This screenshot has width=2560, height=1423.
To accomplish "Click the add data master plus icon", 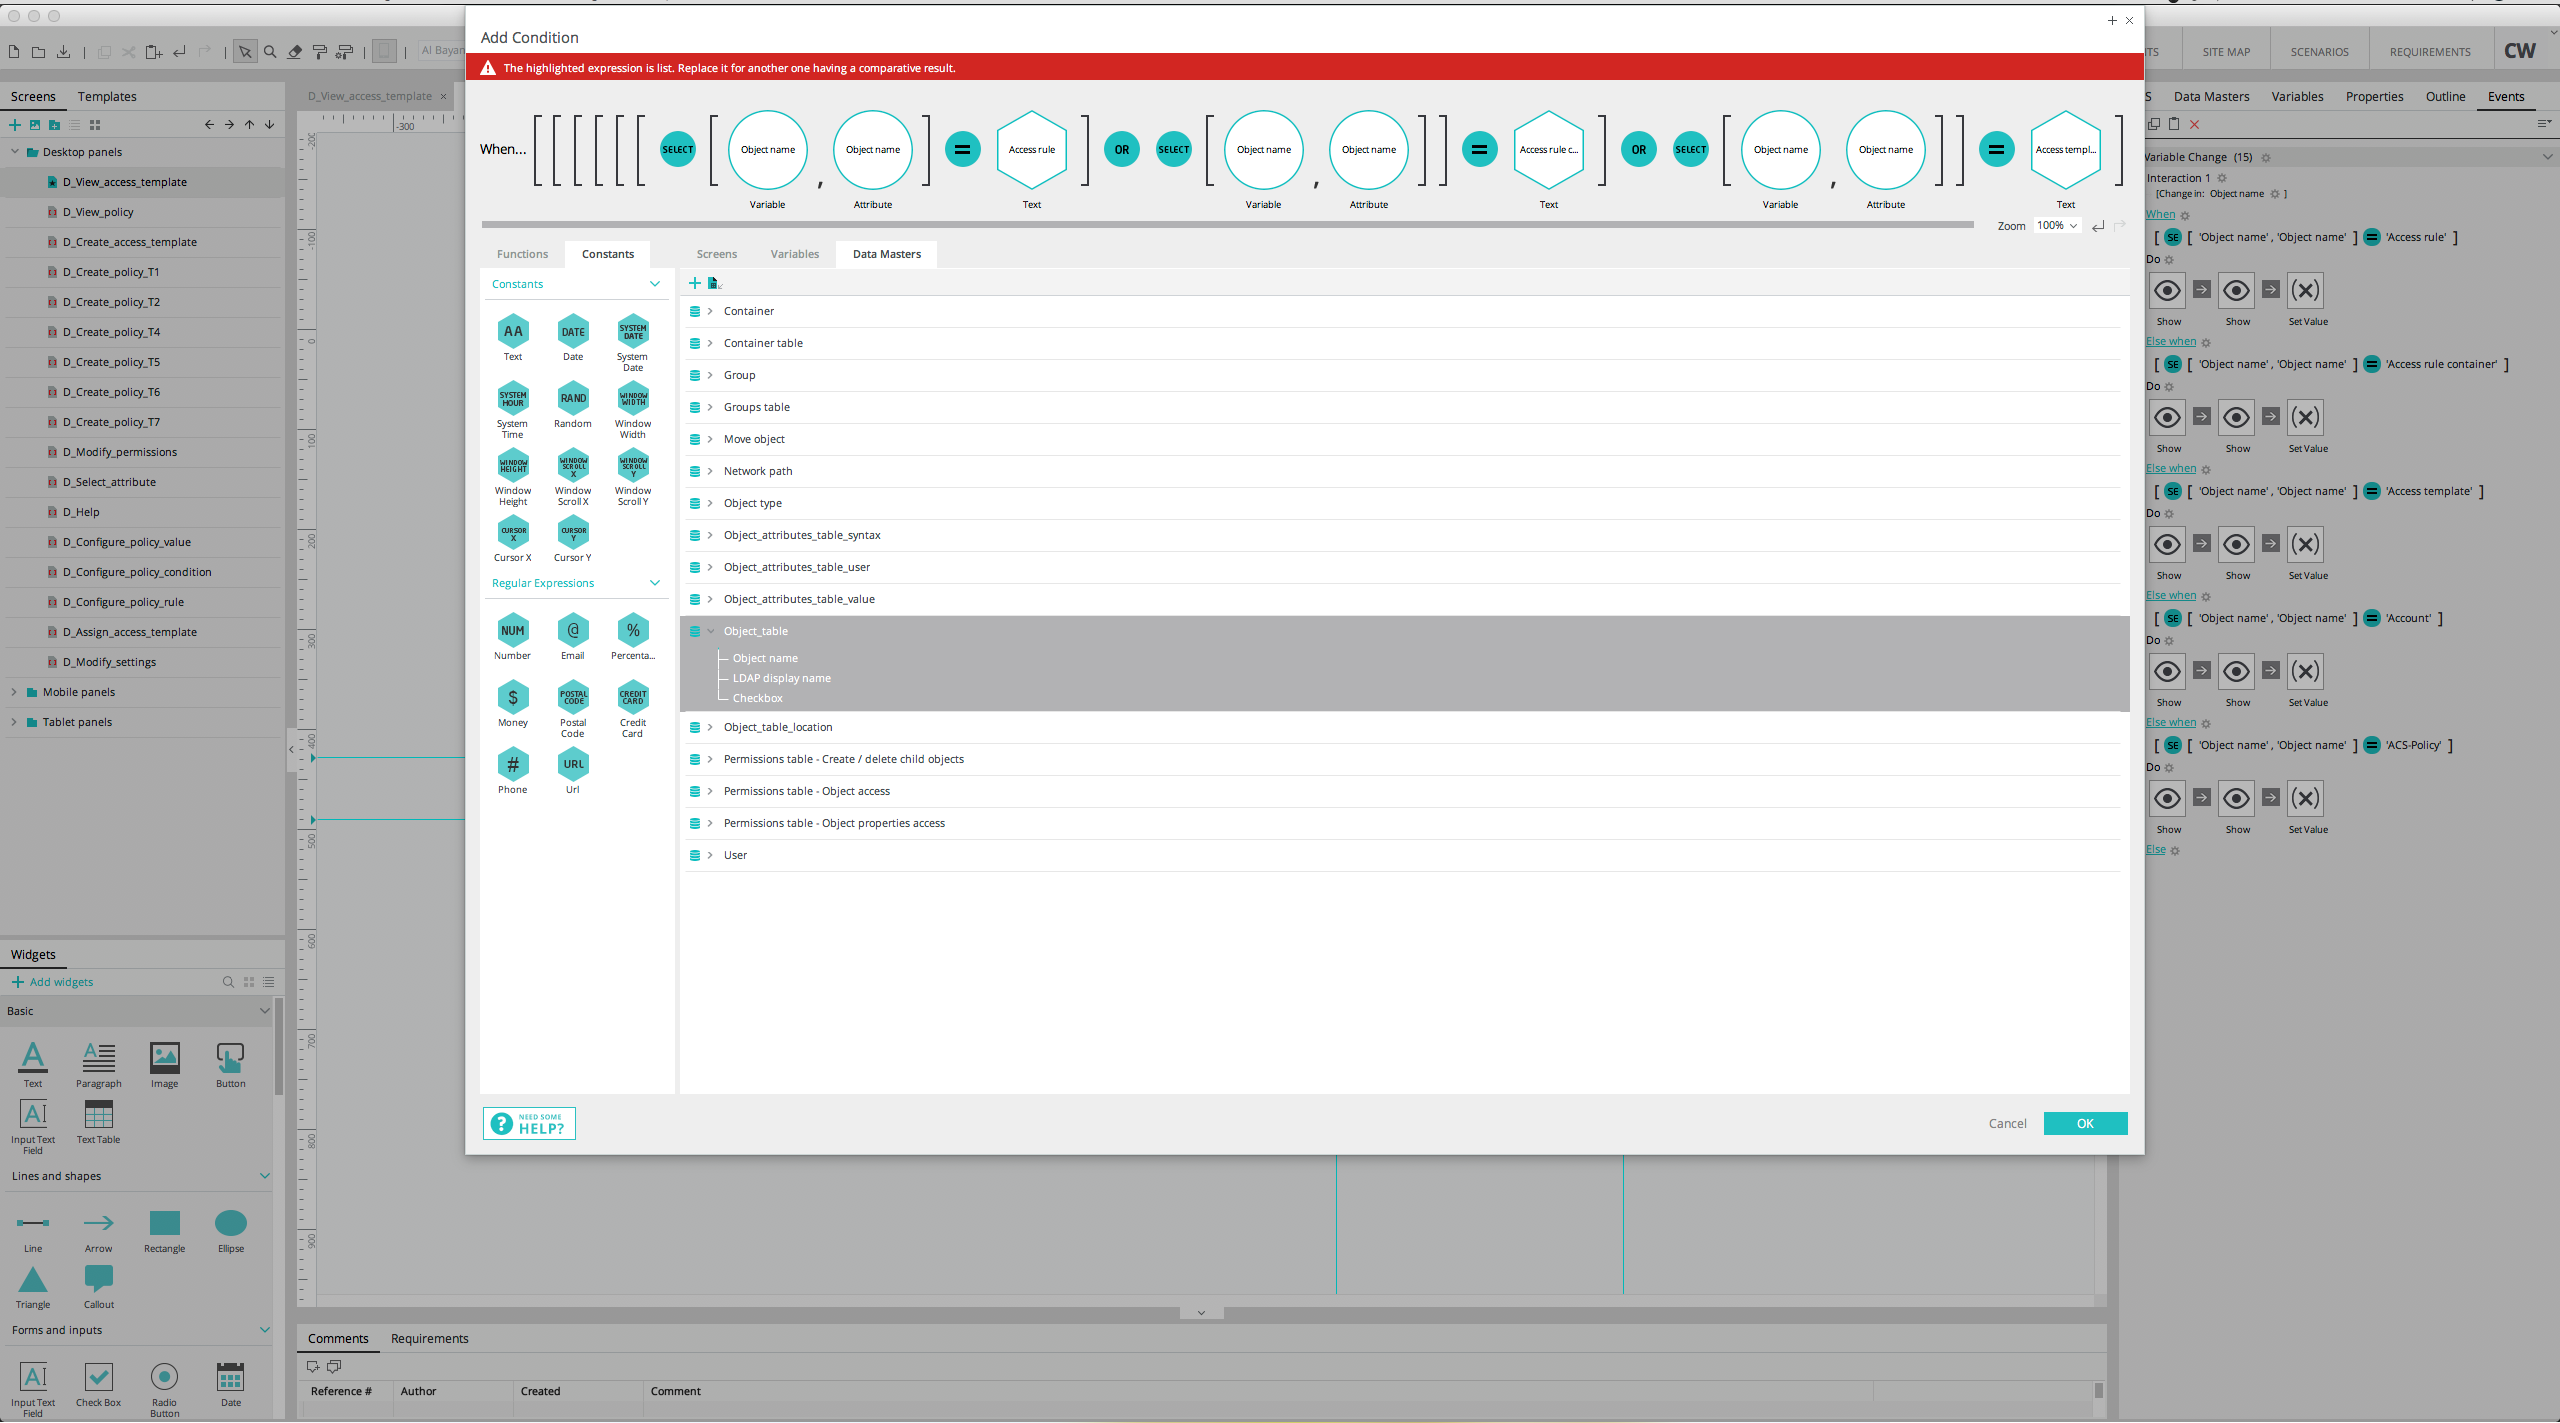I will click(695, 284).
